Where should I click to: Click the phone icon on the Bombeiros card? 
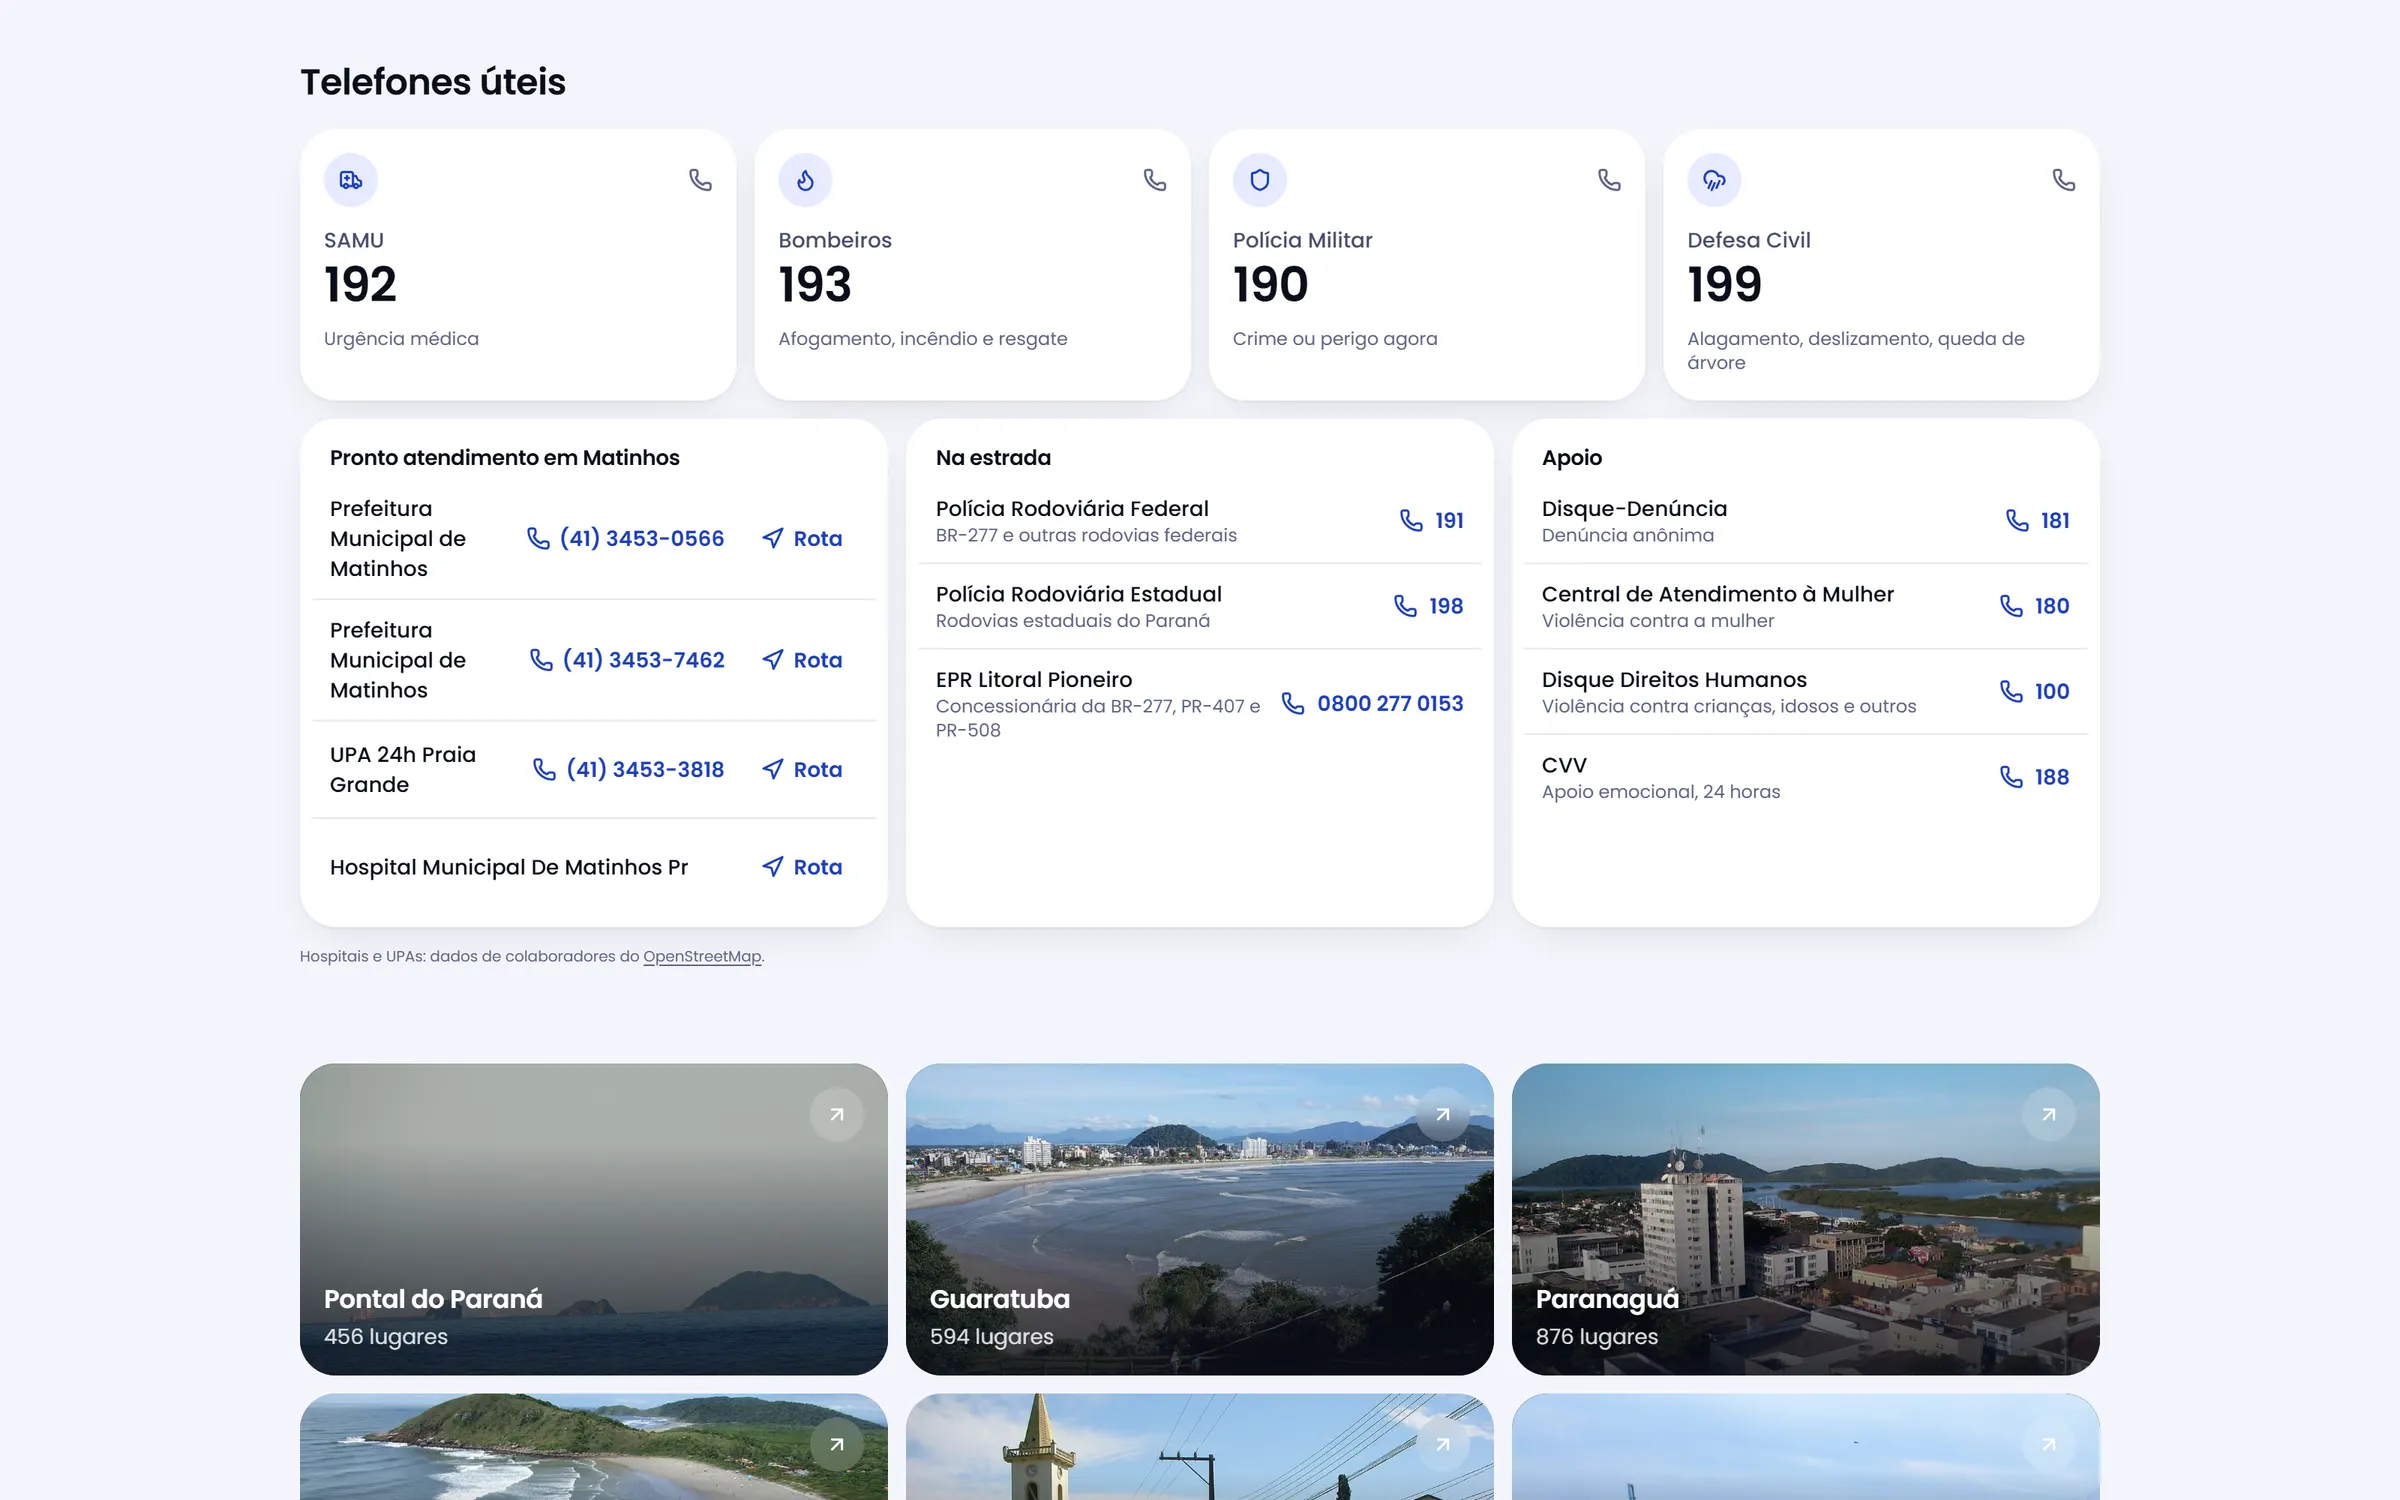(1155, 180)
